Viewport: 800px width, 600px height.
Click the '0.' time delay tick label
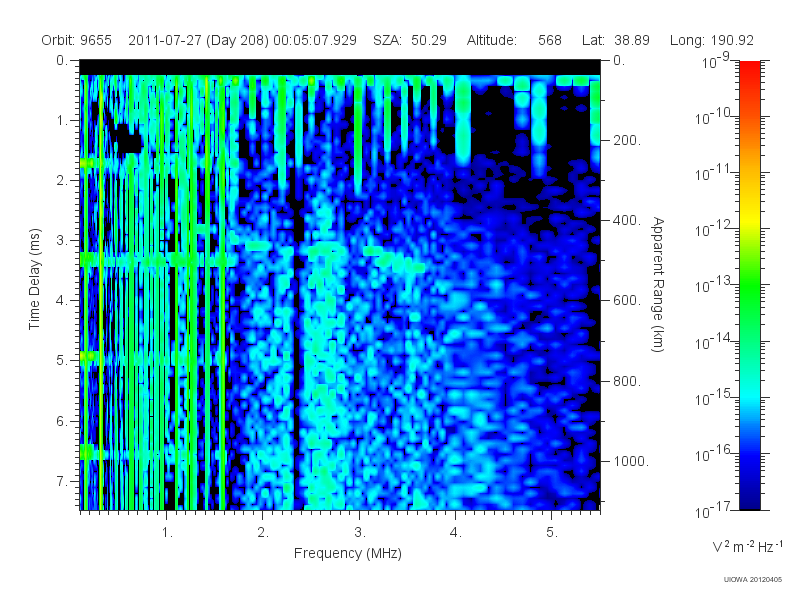(x=62, y=61)
